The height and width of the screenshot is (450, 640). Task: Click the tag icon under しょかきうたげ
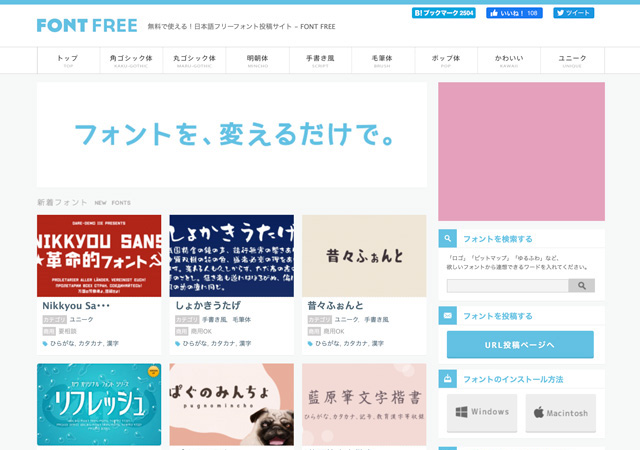click(x=178, y=343)
